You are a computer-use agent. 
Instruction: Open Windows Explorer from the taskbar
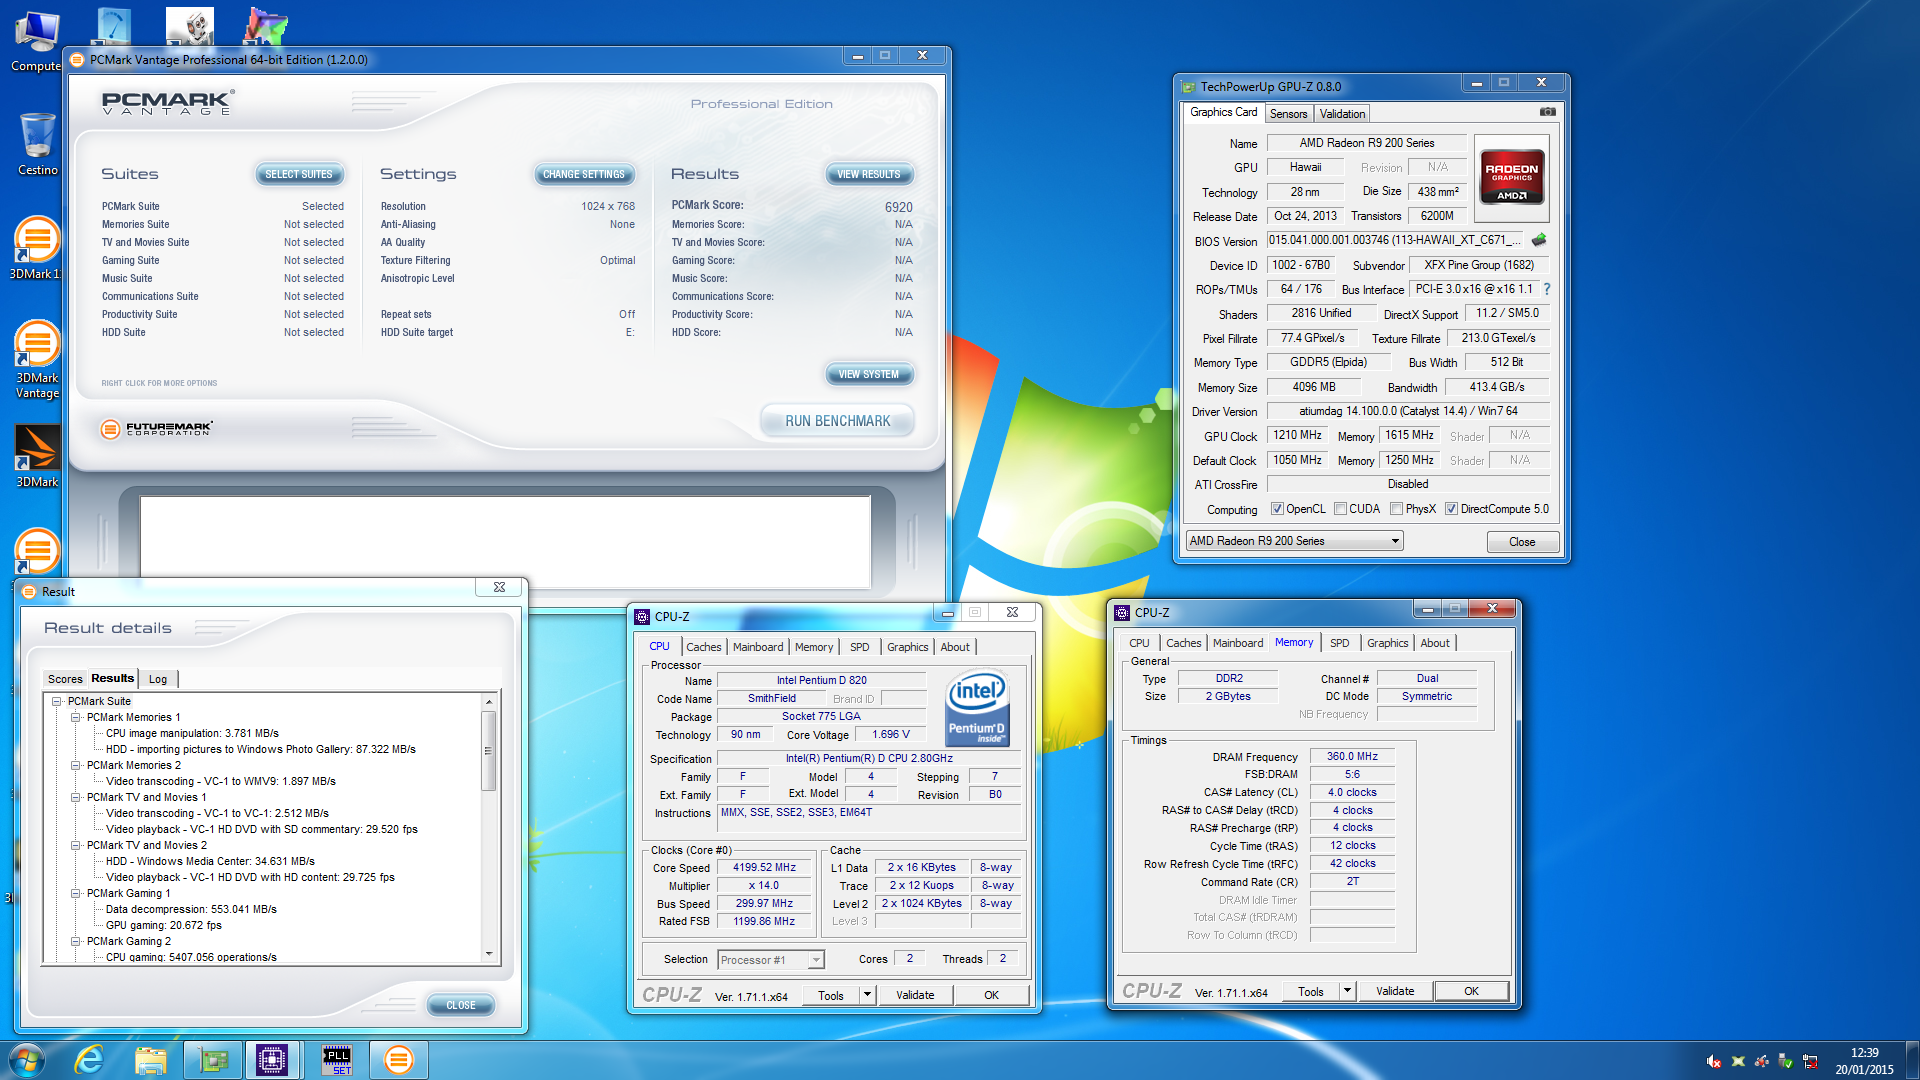coord(150,1060)
